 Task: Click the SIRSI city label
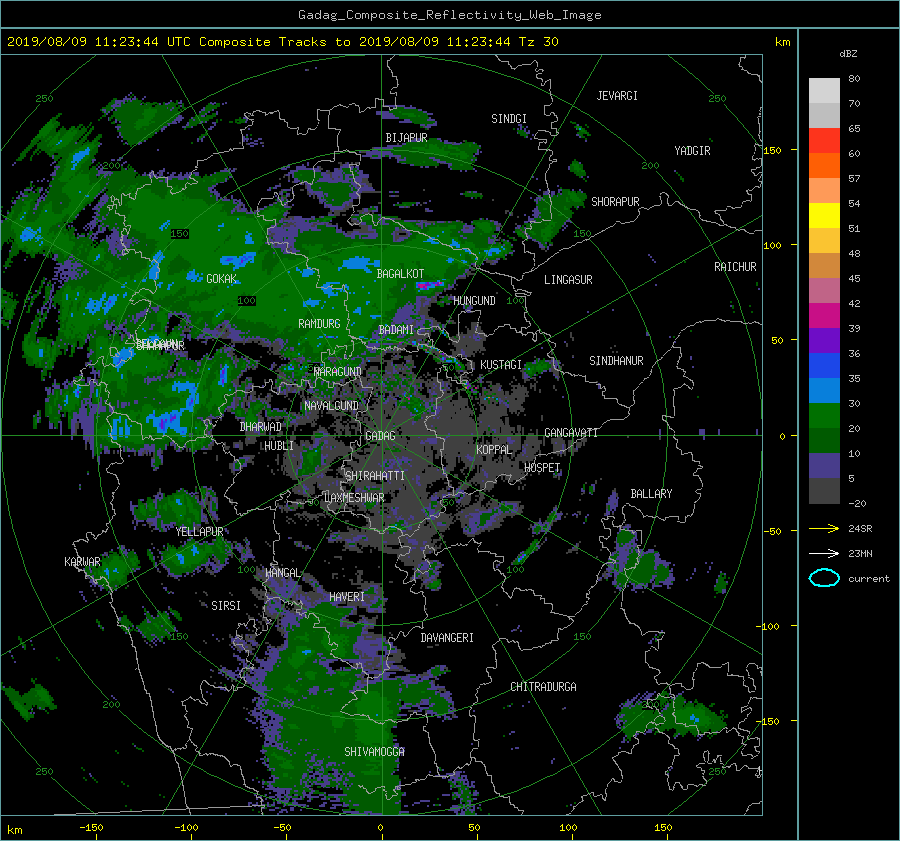[x=226, y=606]
